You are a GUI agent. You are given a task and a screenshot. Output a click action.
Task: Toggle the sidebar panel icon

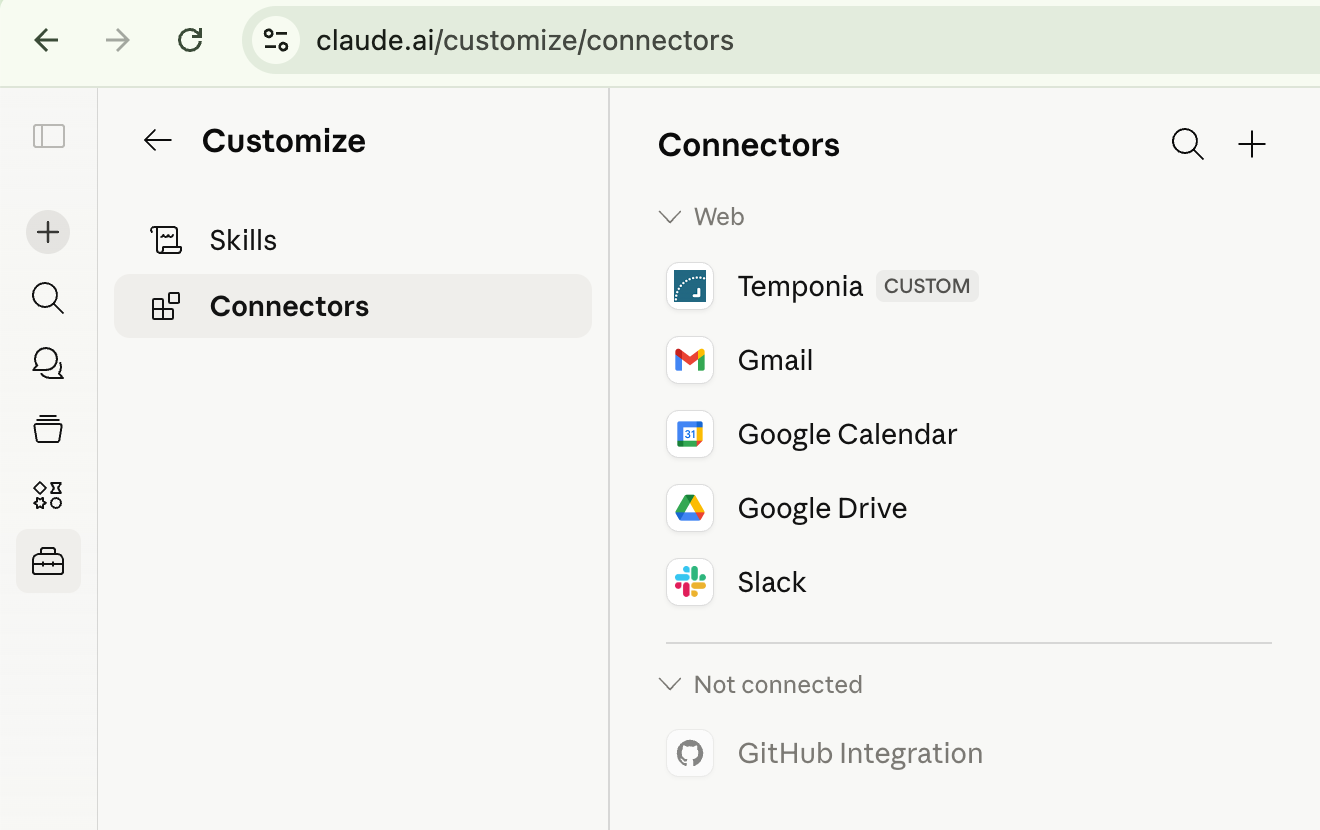pyautogui.click(x=49, y=136)
